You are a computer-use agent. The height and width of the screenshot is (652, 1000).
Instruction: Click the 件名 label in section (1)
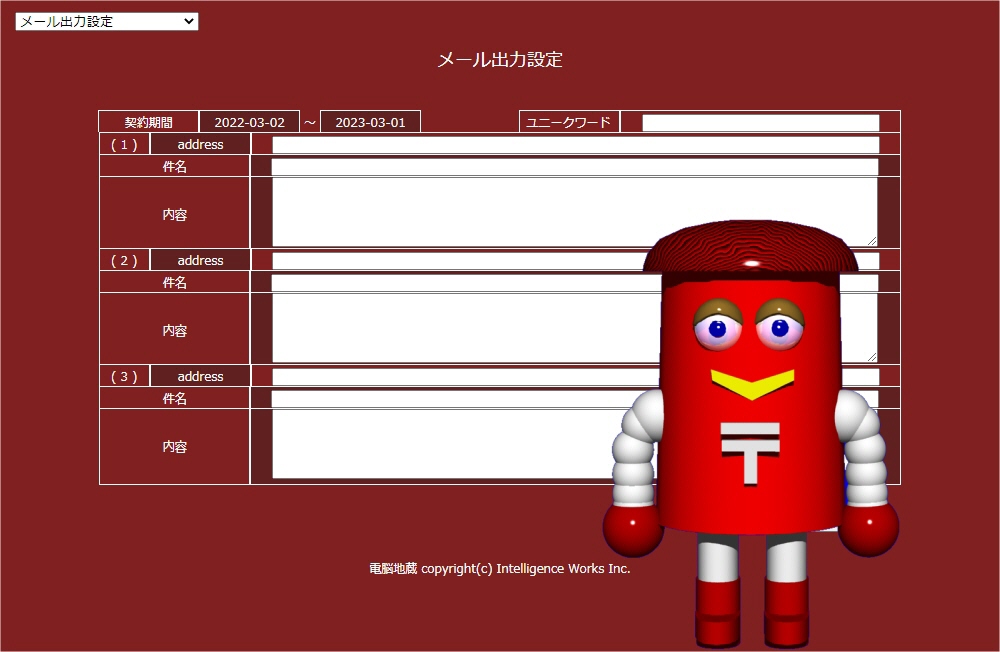pos(174,167)
